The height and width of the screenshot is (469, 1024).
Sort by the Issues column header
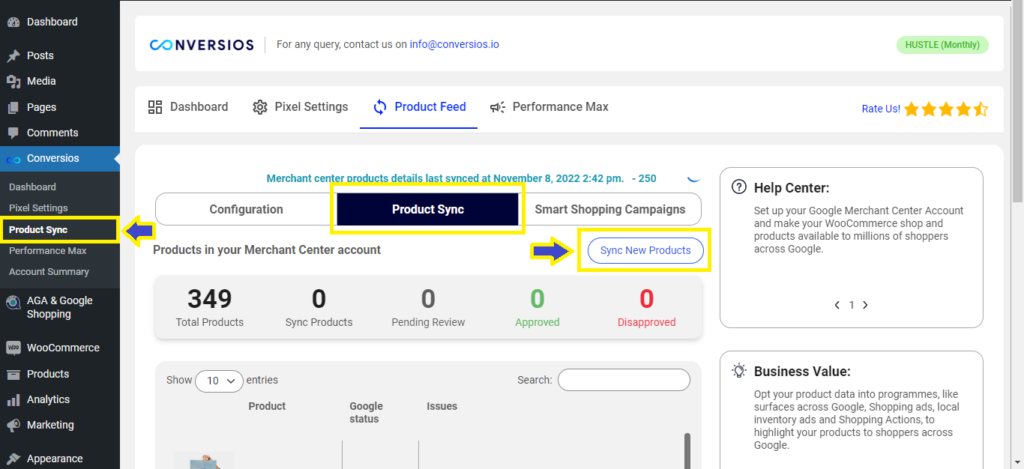point(442,406)
